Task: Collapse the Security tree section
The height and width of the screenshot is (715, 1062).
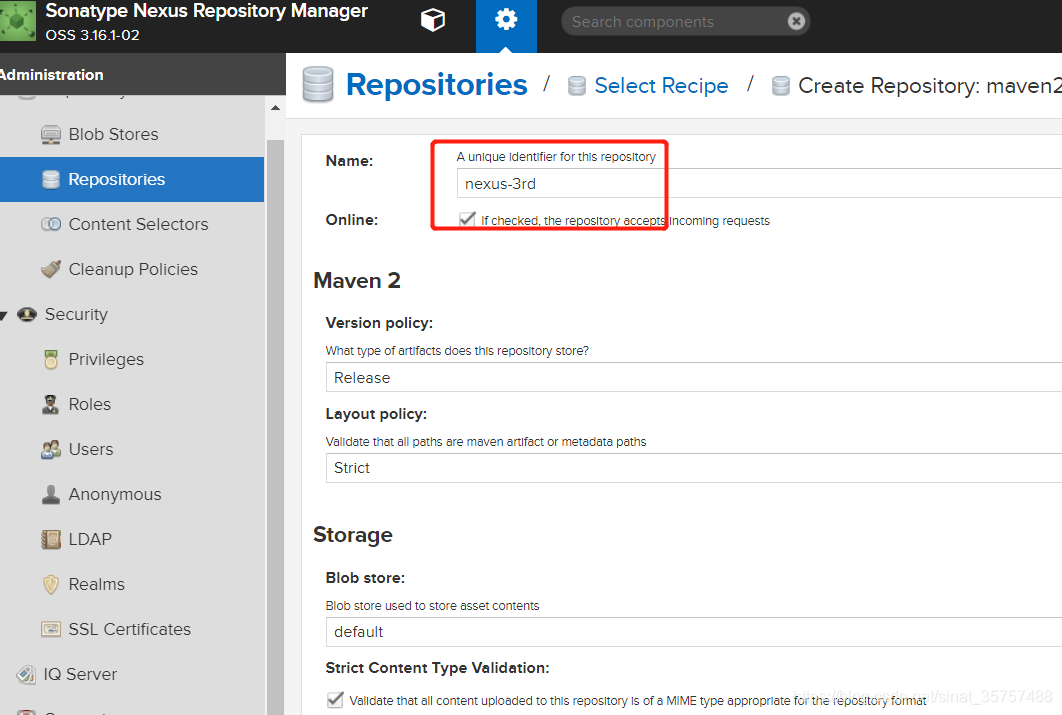Action: pos(4,315)
